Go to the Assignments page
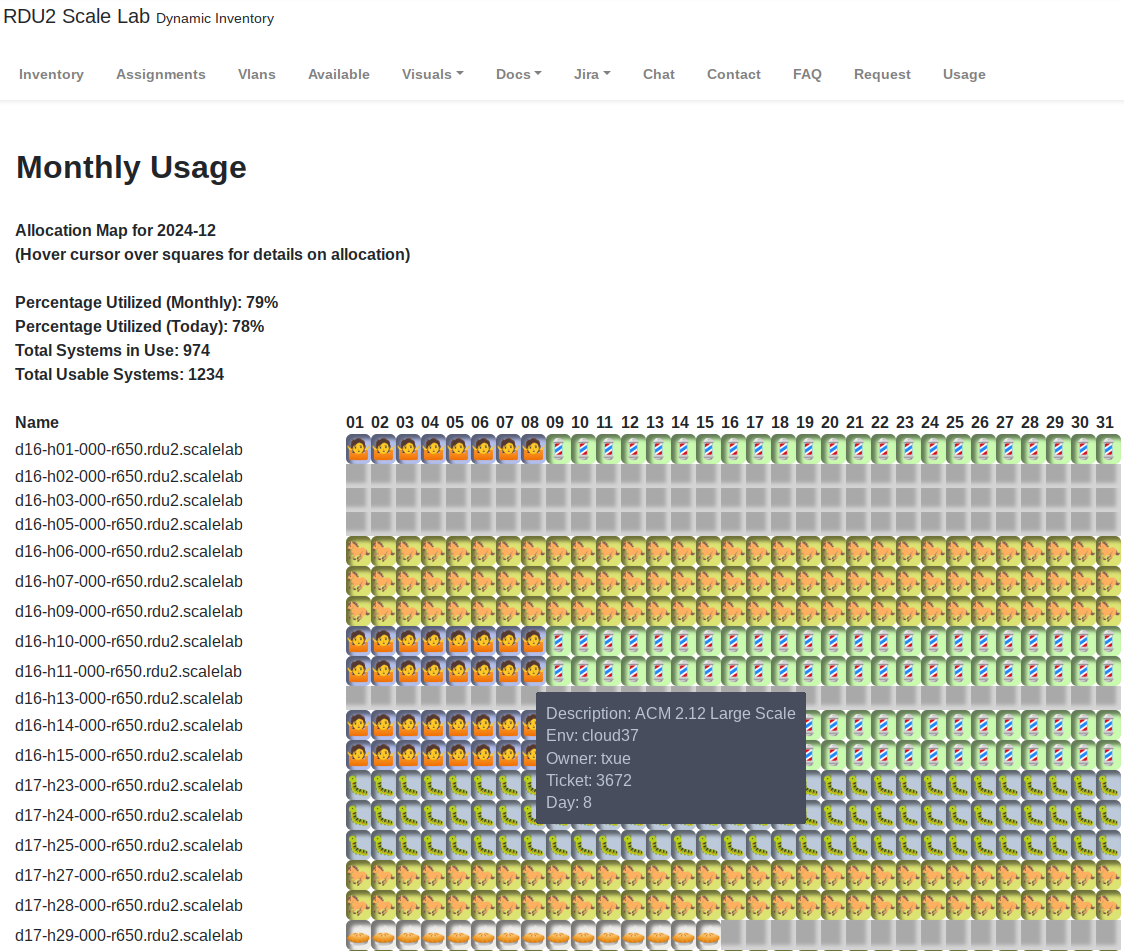Viewport: 1124px width, 951px height. pyautogui.click(x=161, y=74)
